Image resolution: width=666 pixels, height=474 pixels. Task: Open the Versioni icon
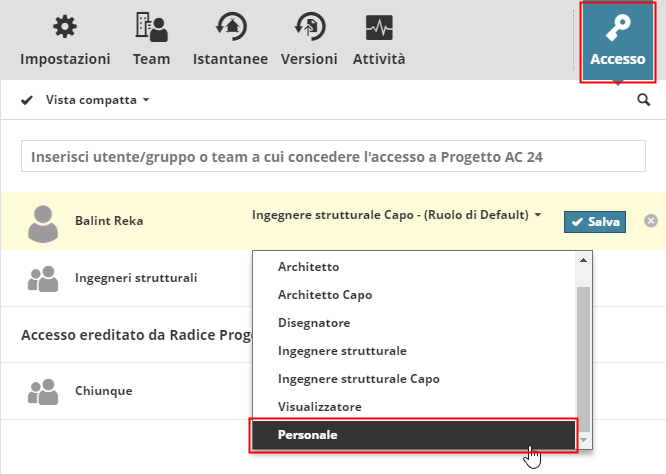[x=309, y=27]
